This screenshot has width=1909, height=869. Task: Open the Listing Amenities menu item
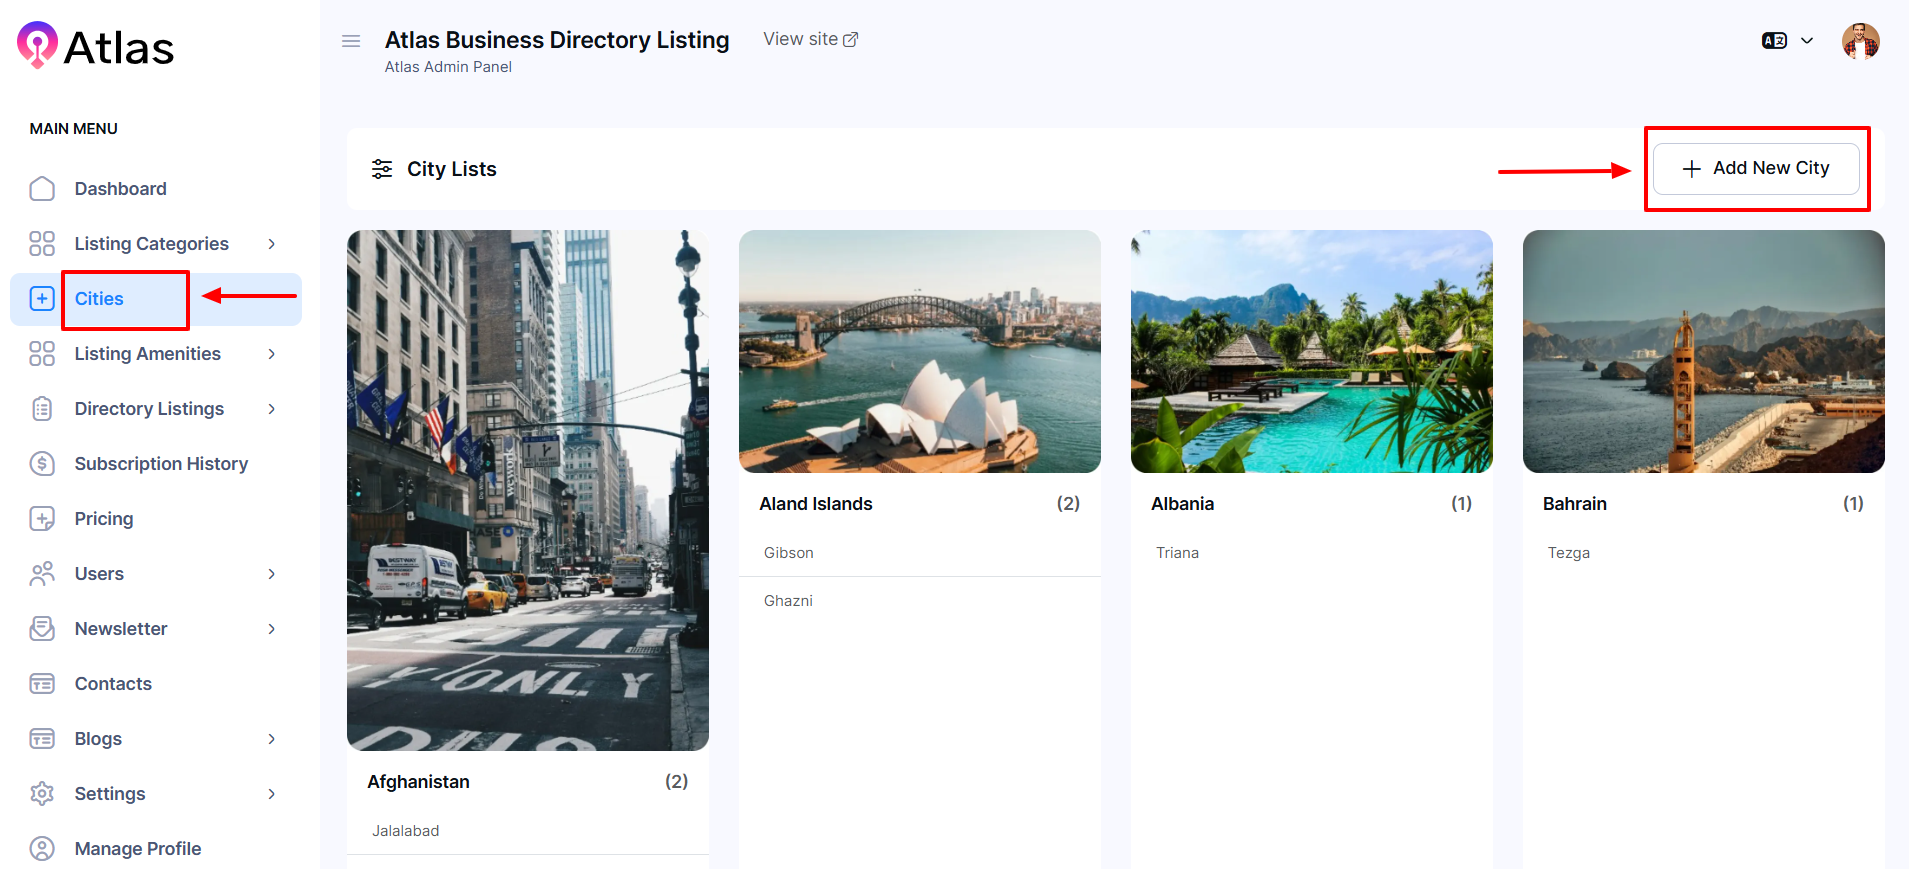click(147, 354)
